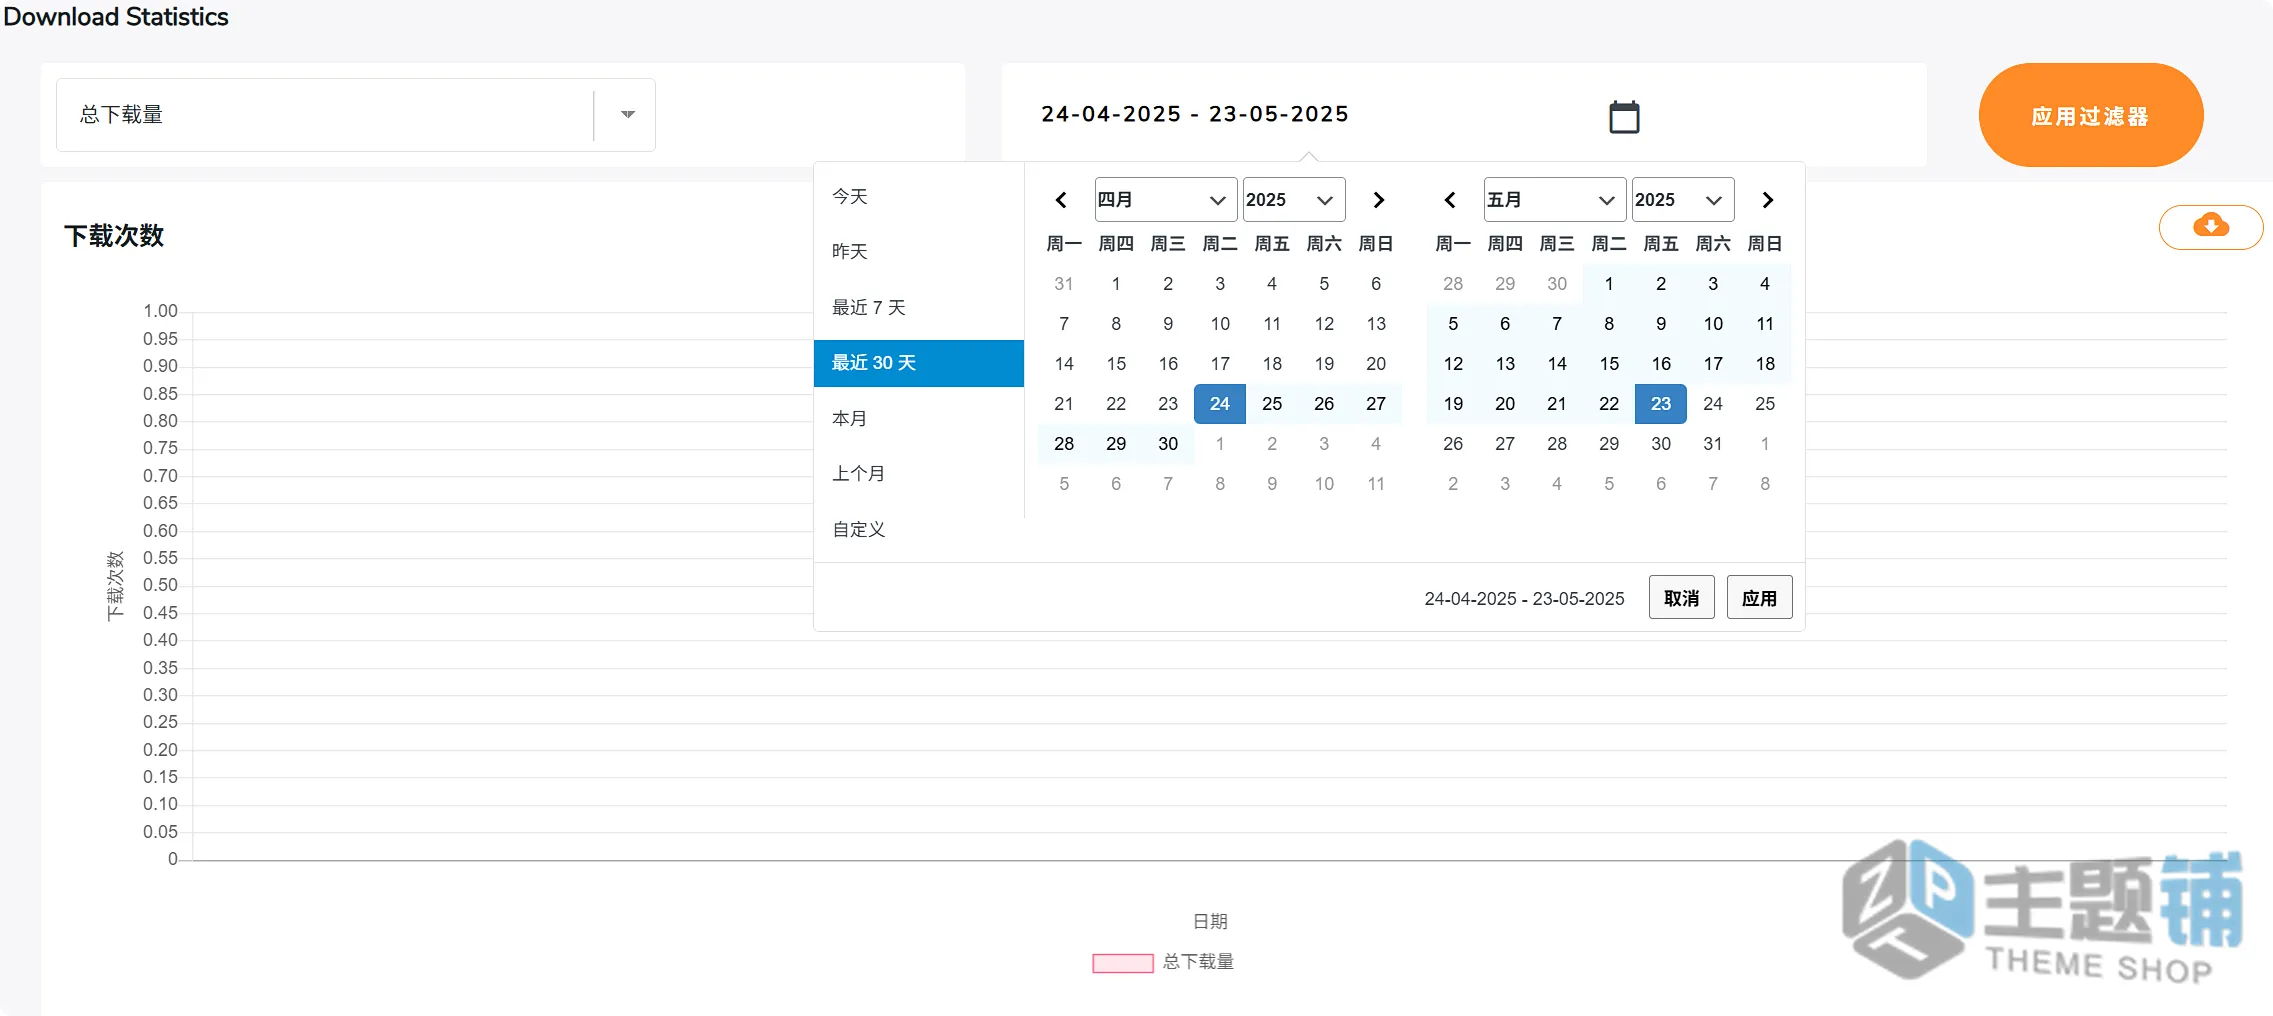Click the orange cloud download icon

(2211, 226)
